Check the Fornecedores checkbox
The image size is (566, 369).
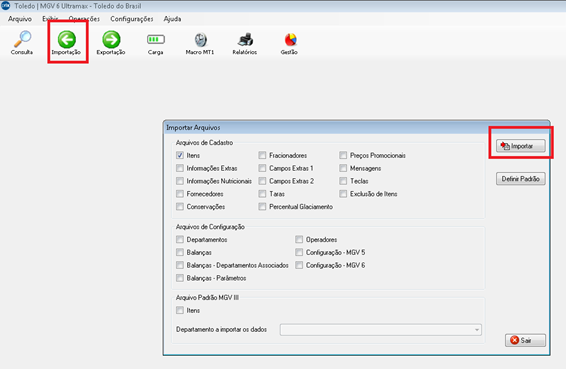(180, 194)
